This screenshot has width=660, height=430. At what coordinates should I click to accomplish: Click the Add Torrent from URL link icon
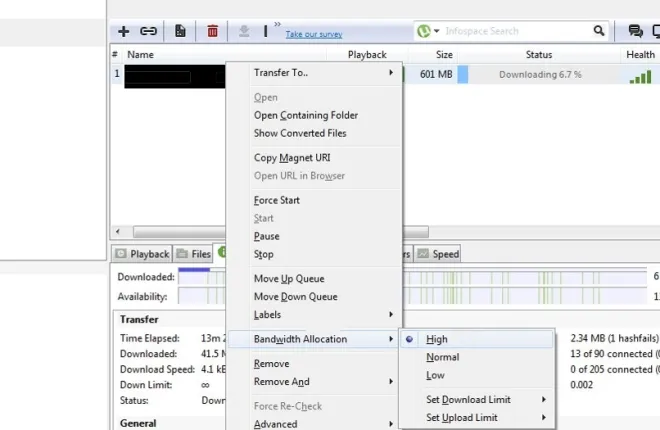(148, 32)
